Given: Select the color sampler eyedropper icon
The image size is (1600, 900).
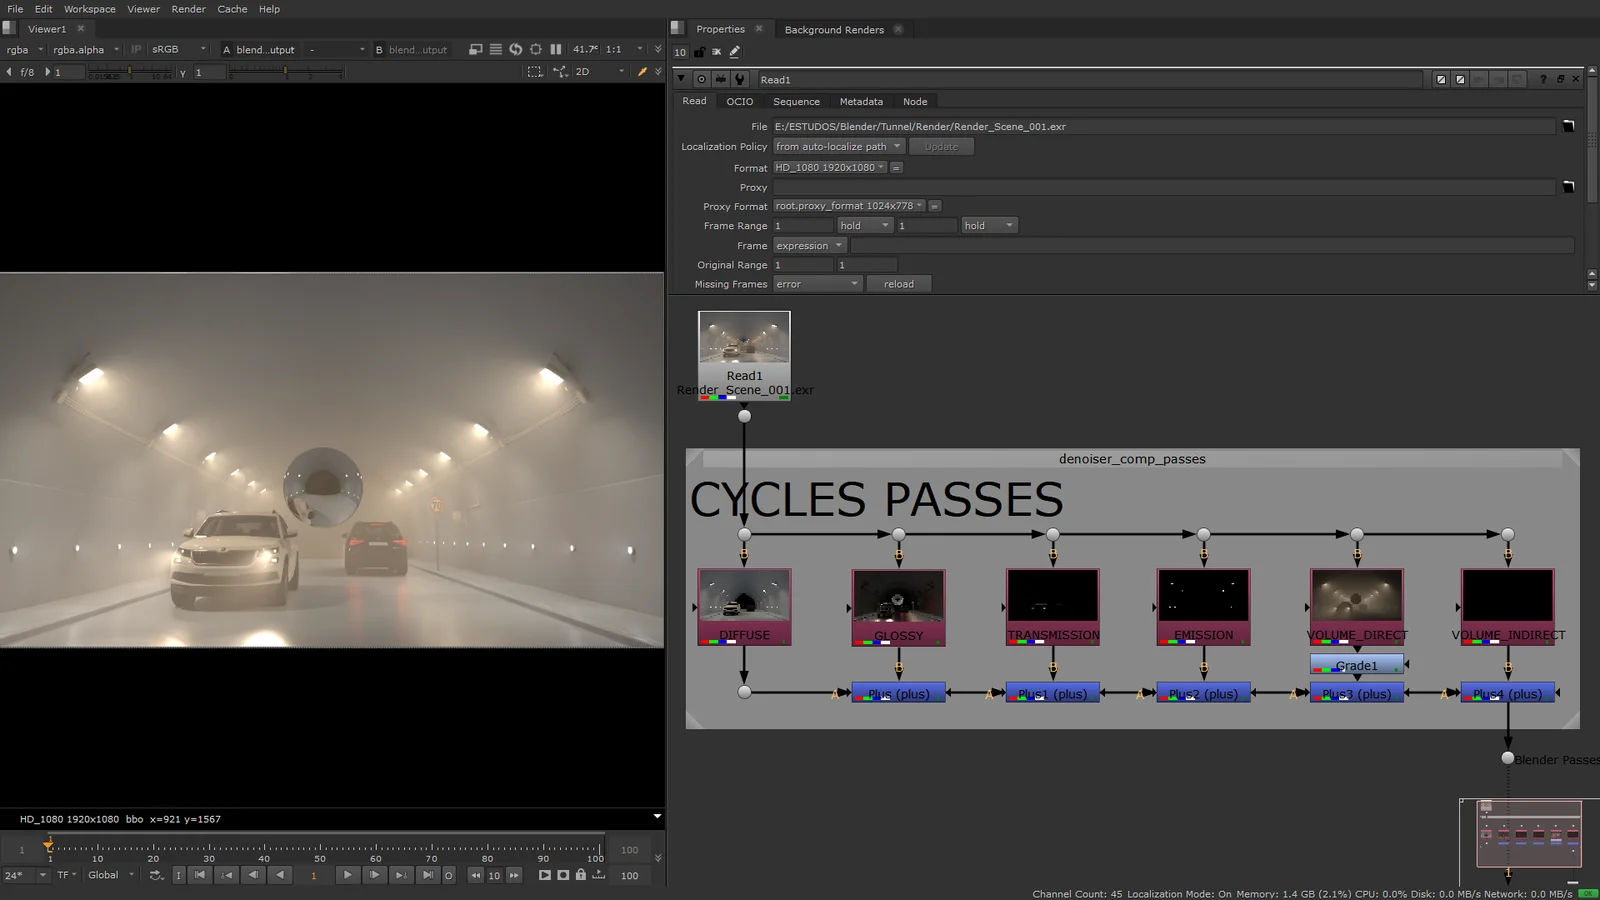Looking at the screenshot, I should tap(643, 71).
